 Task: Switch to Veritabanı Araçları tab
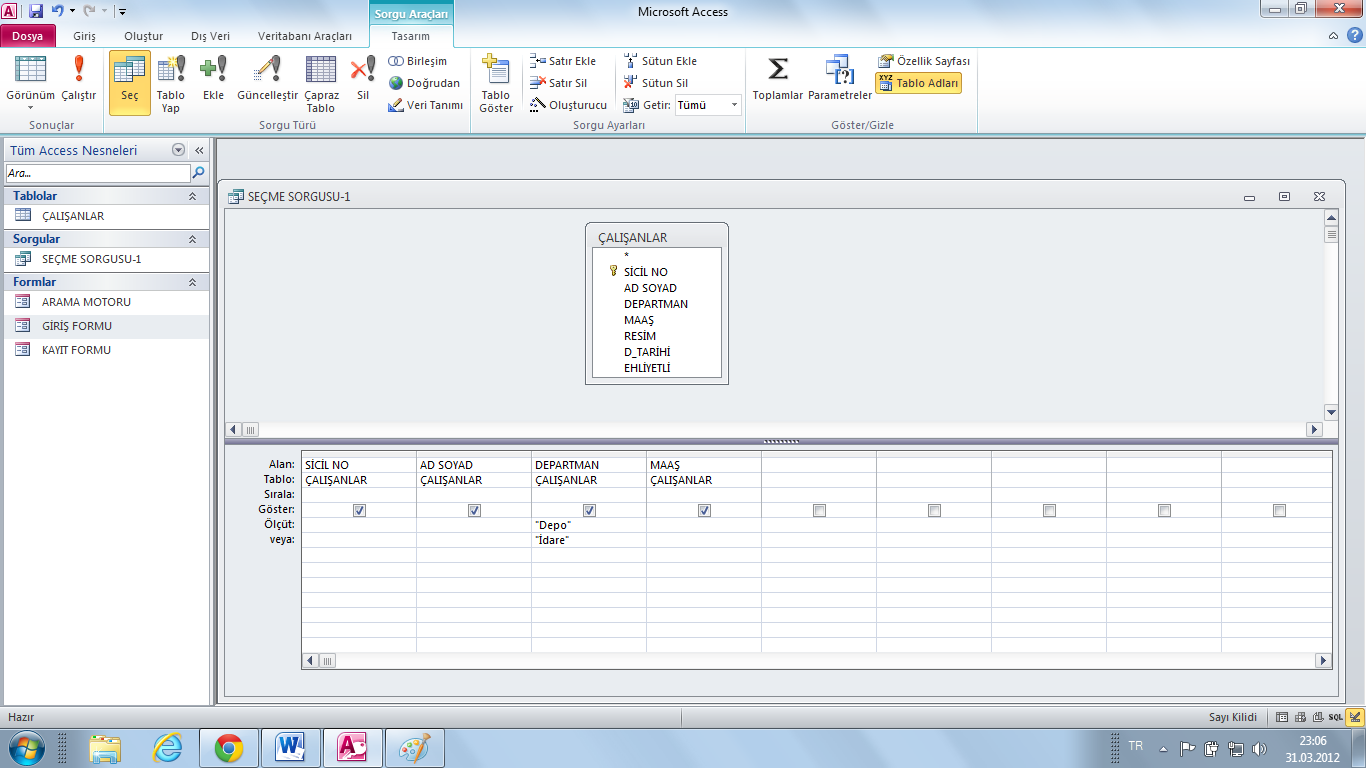pyautogui.click(x=305, y=36)
